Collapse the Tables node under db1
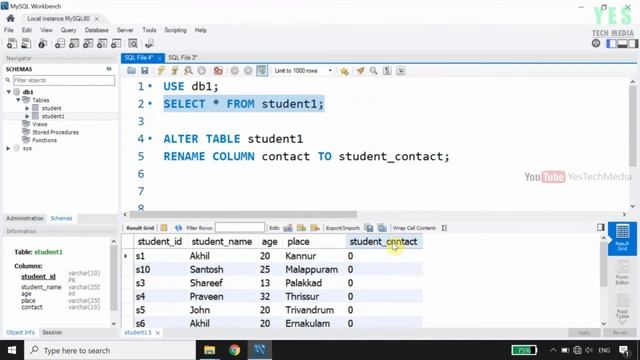Screen dimensions: 640x360 tap(18, 100)
